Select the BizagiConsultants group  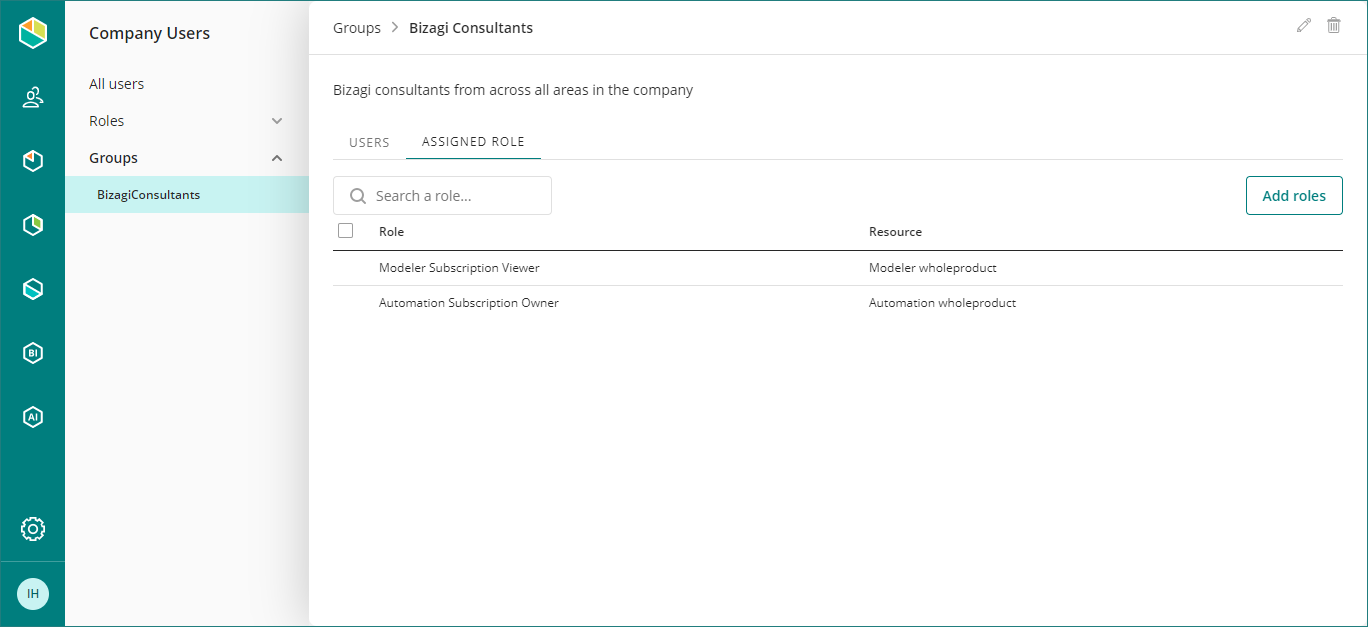click(x=187, y=195)
